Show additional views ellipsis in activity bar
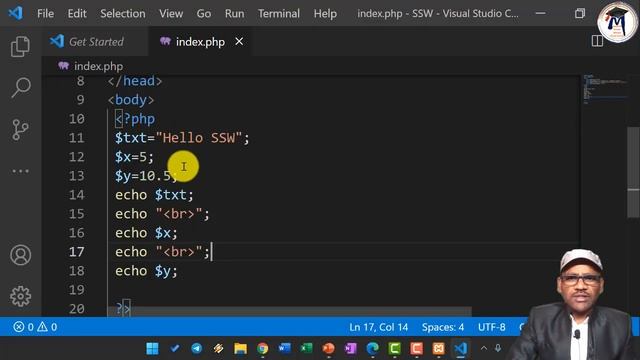 [20, 171]
